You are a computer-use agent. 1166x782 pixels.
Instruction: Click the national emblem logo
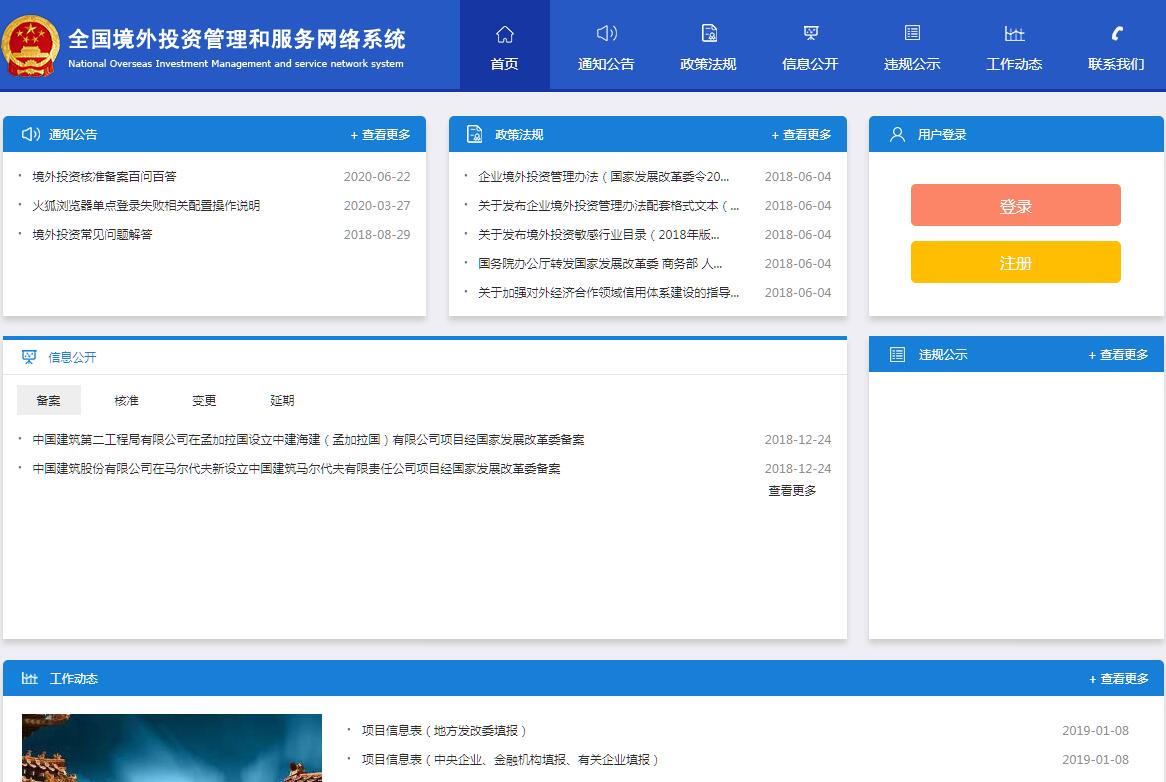31,45
